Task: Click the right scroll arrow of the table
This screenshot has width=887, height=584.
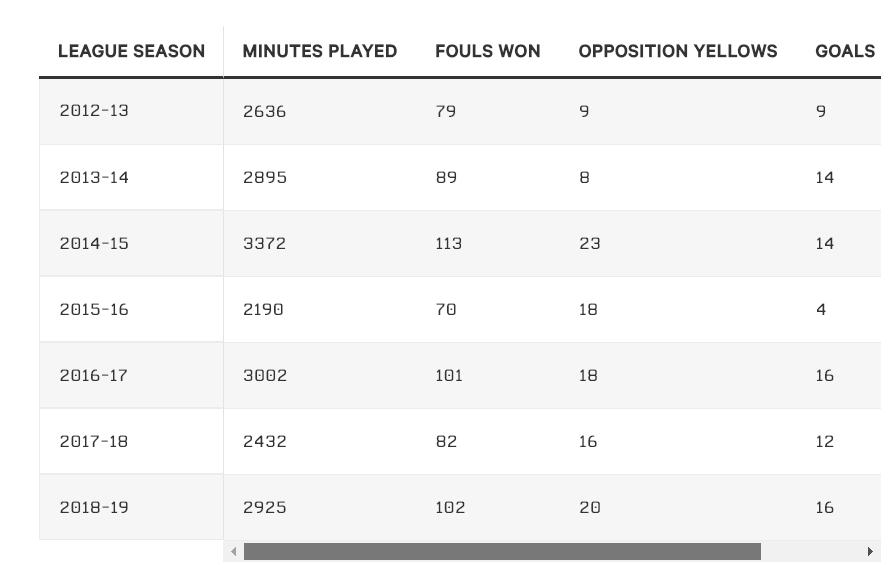Action: (x=870, y=551)
